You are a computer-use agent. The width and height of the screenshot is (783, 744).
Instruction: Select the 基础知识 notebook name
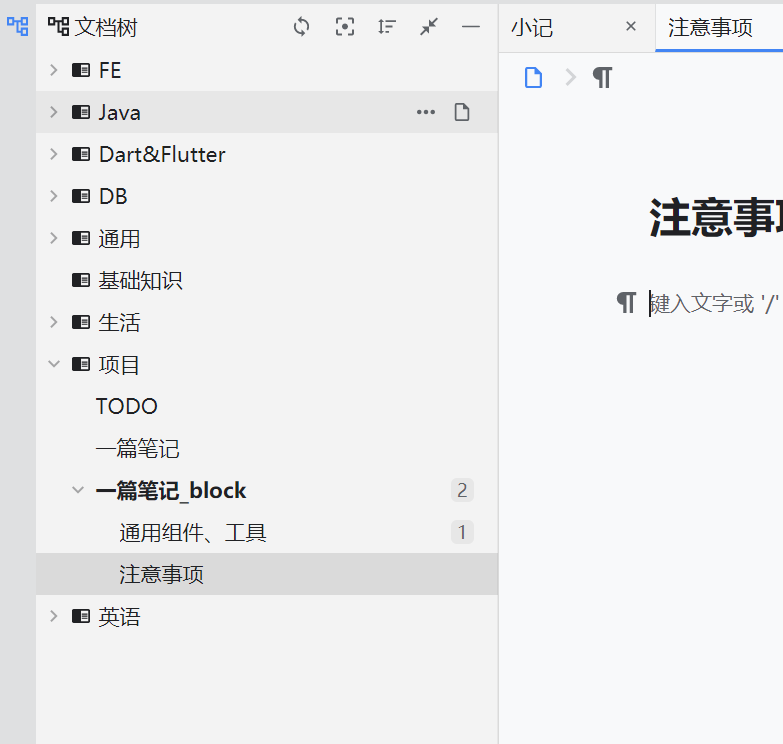[140, 280]
